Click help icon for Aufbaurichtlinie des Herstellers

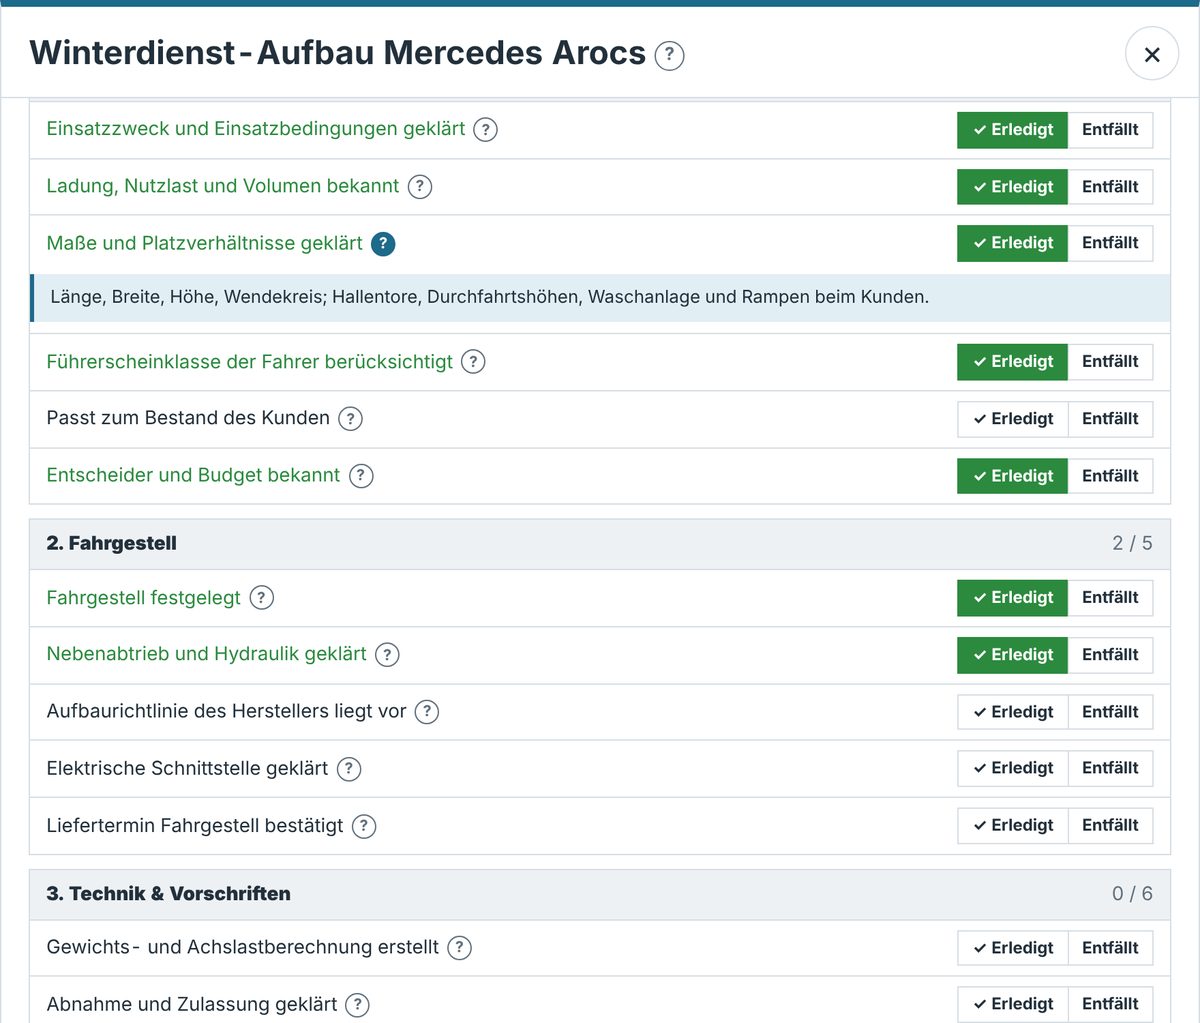(427, 712)
